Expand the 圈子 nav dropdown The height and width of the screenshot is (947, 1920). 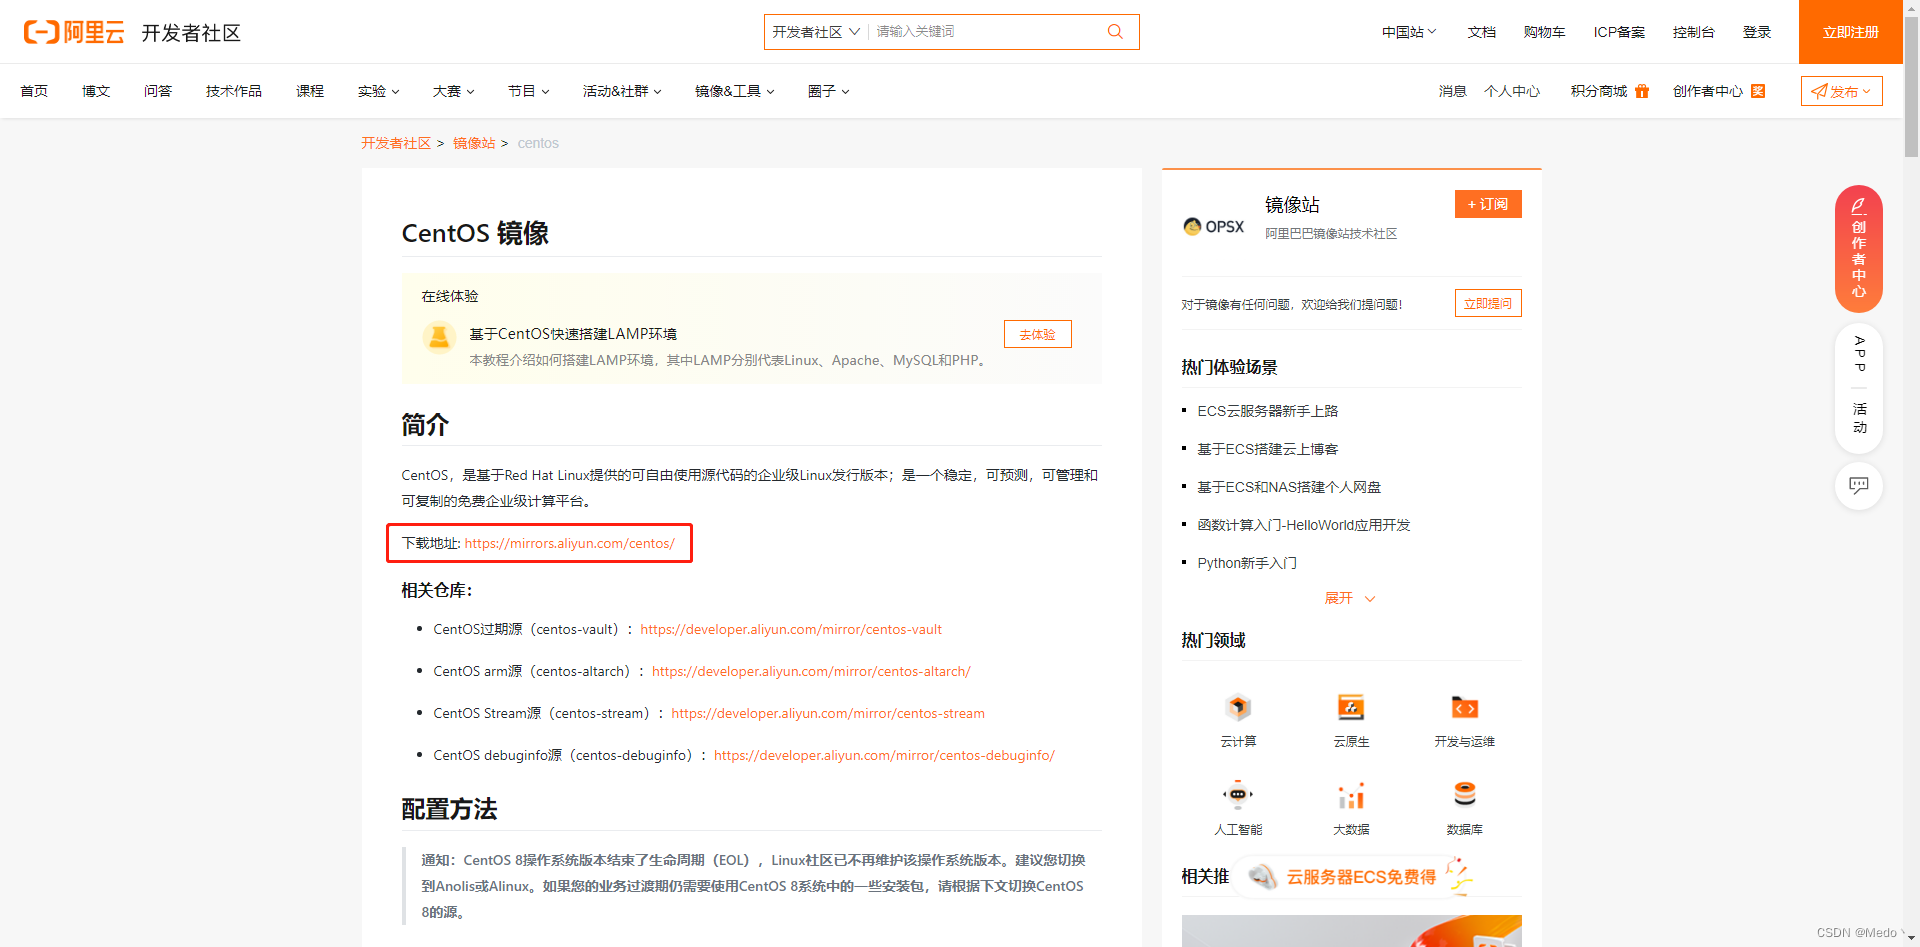click(x=828, y=91)
